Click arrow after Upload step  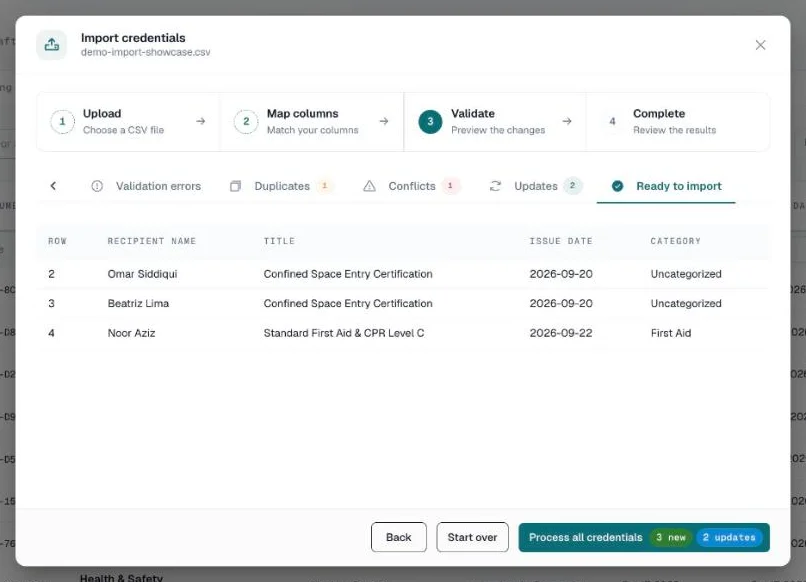(200, 121)
